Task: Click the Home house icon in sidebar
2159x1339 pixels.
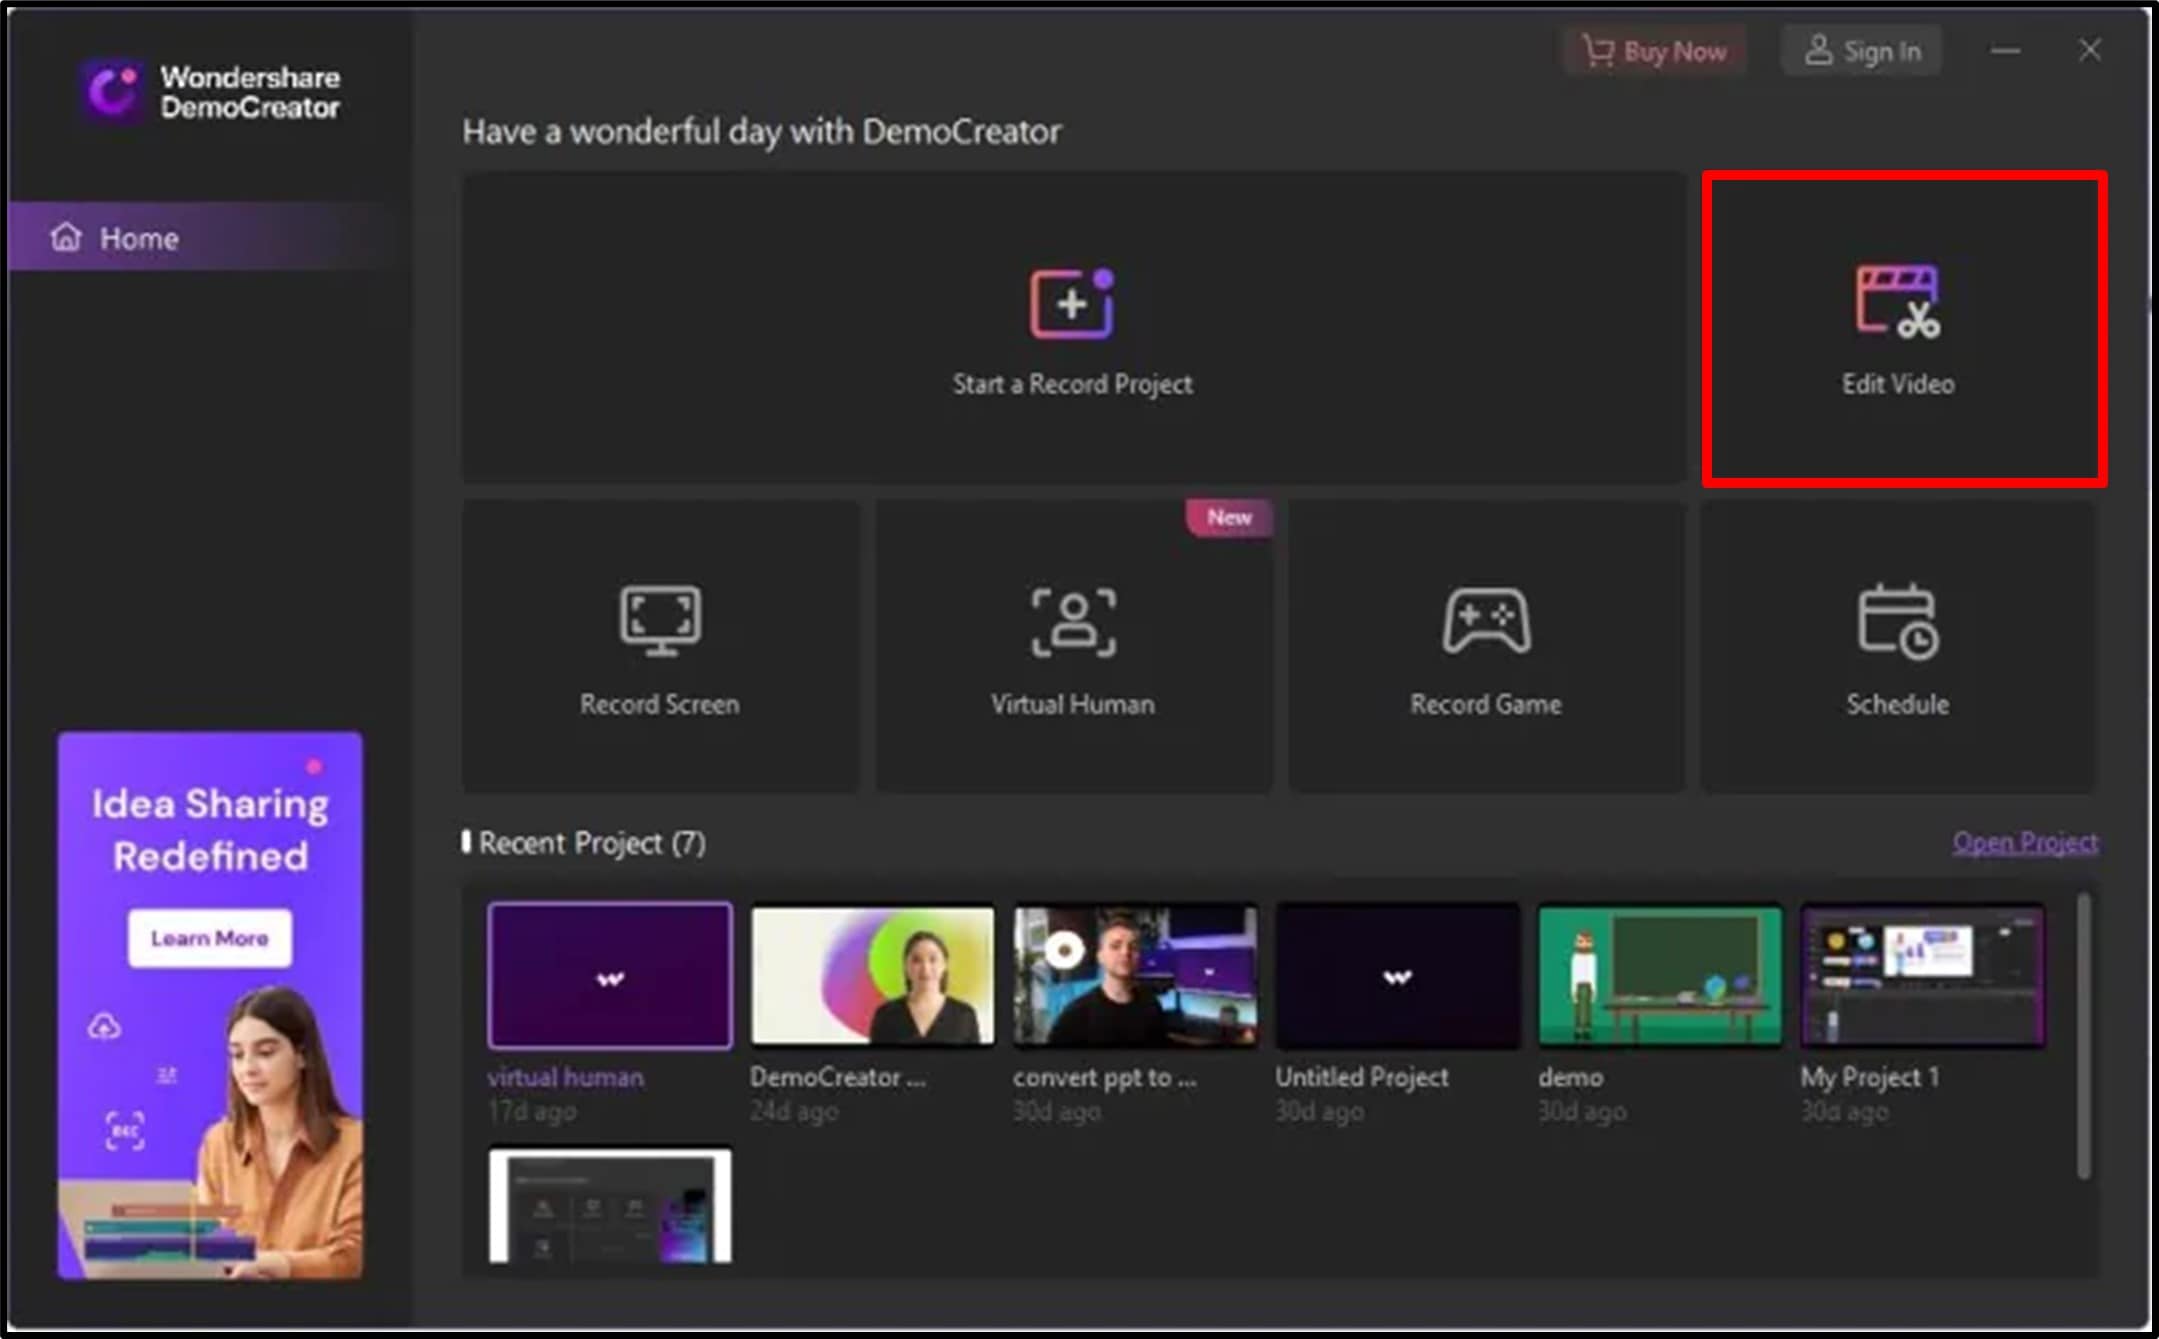Action: tap(66, 237)
